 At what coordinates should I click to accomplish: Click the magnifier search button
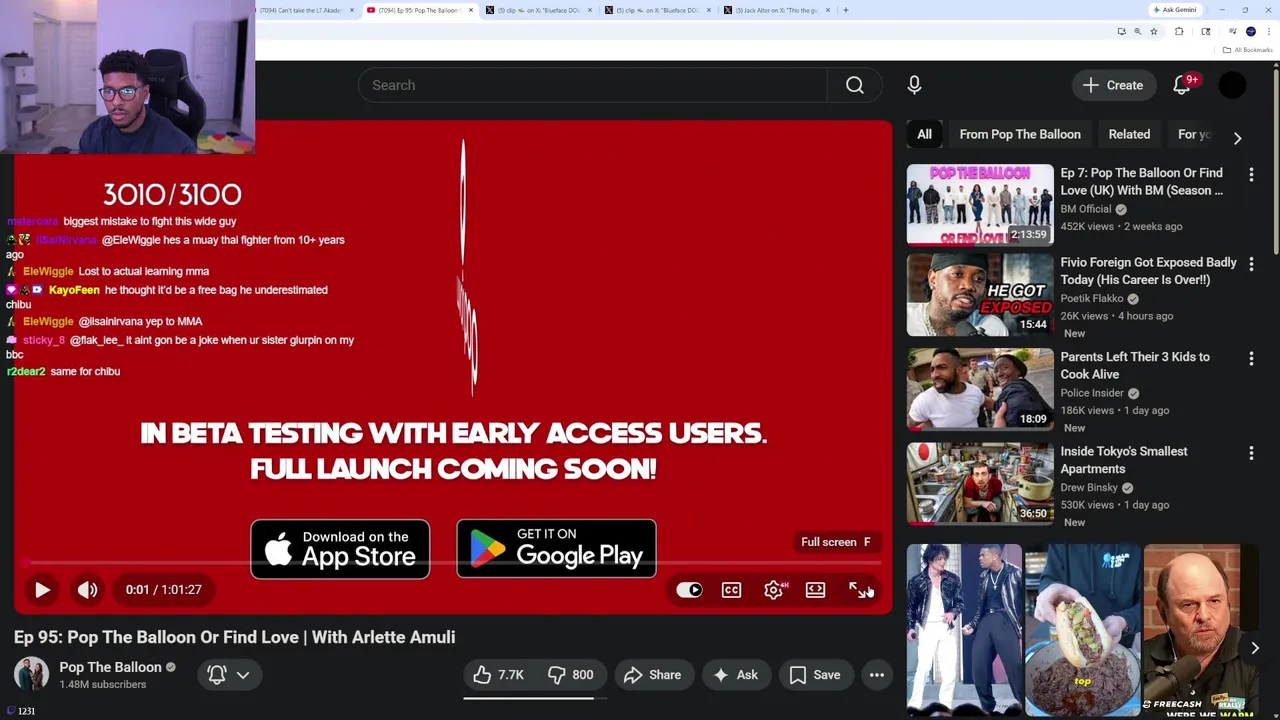(x=855, y=85)
